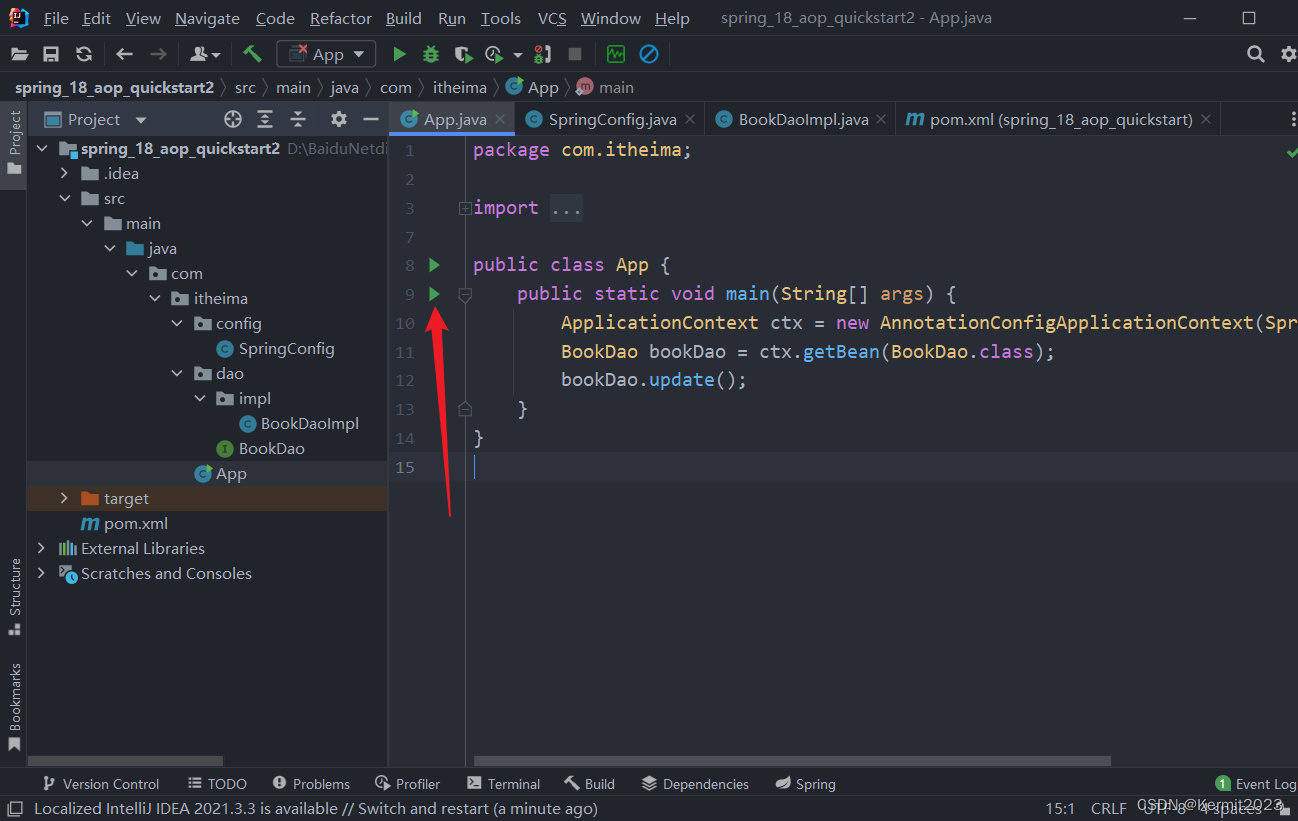The height and width of the screenshot is (821, 1298).
Task: Toggle the Bookmarks side panel
Action: [14, 707]
